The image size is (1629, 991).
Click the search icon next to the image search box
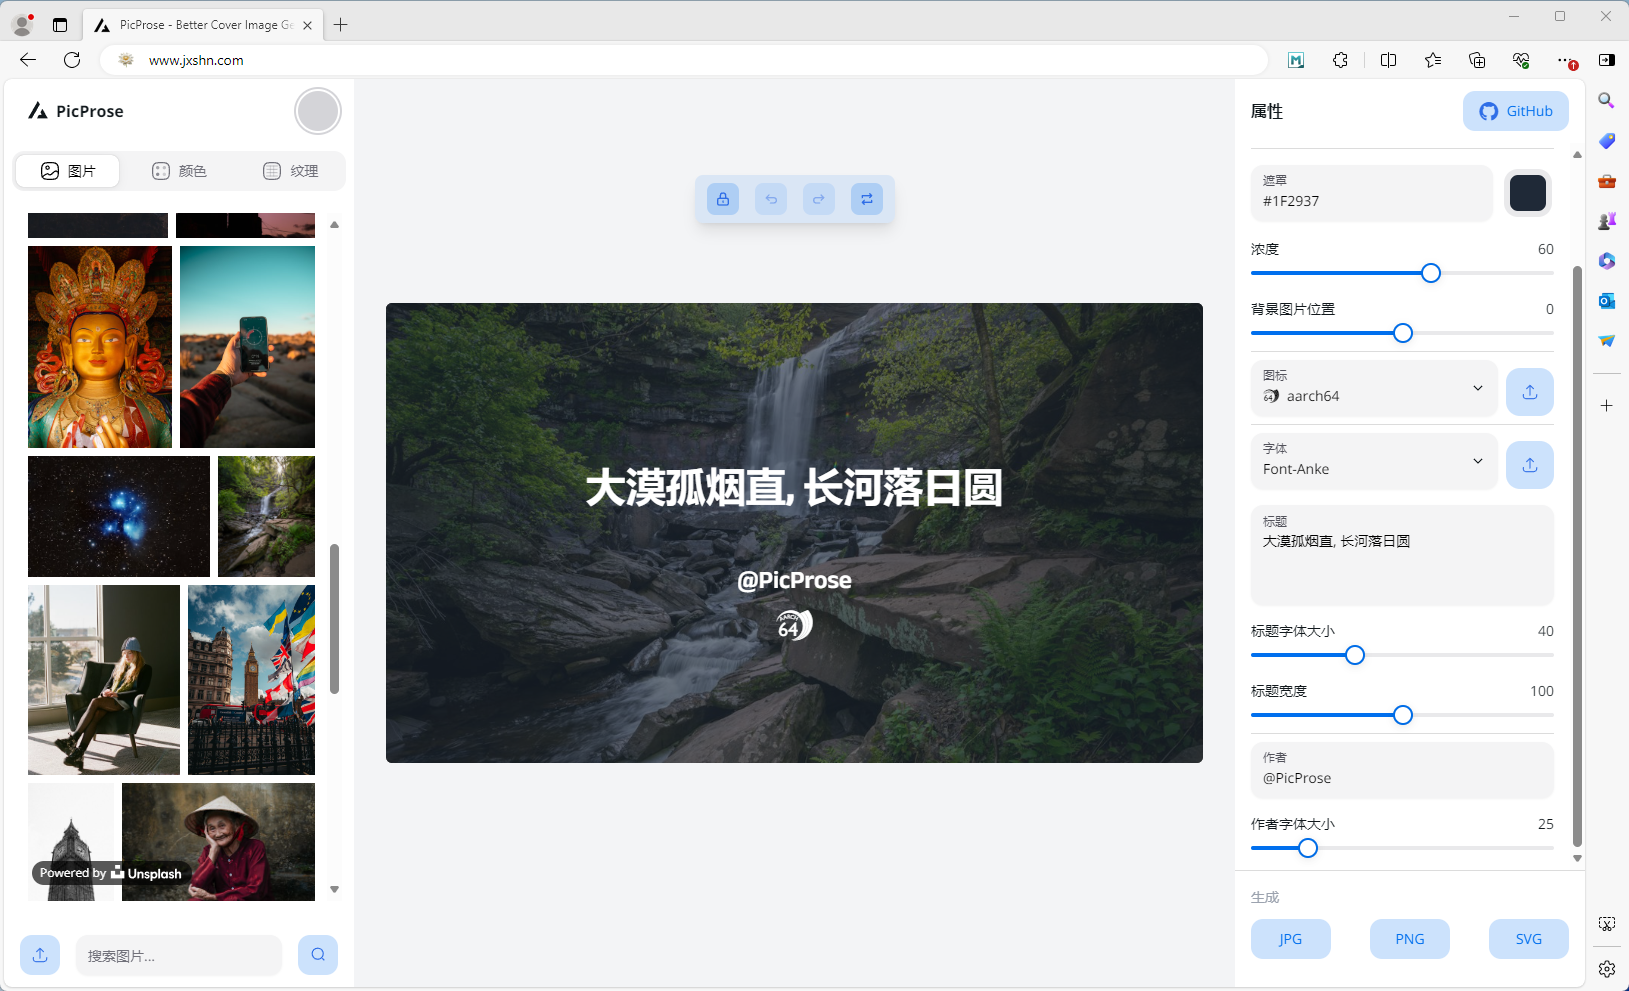coord(318,955)
